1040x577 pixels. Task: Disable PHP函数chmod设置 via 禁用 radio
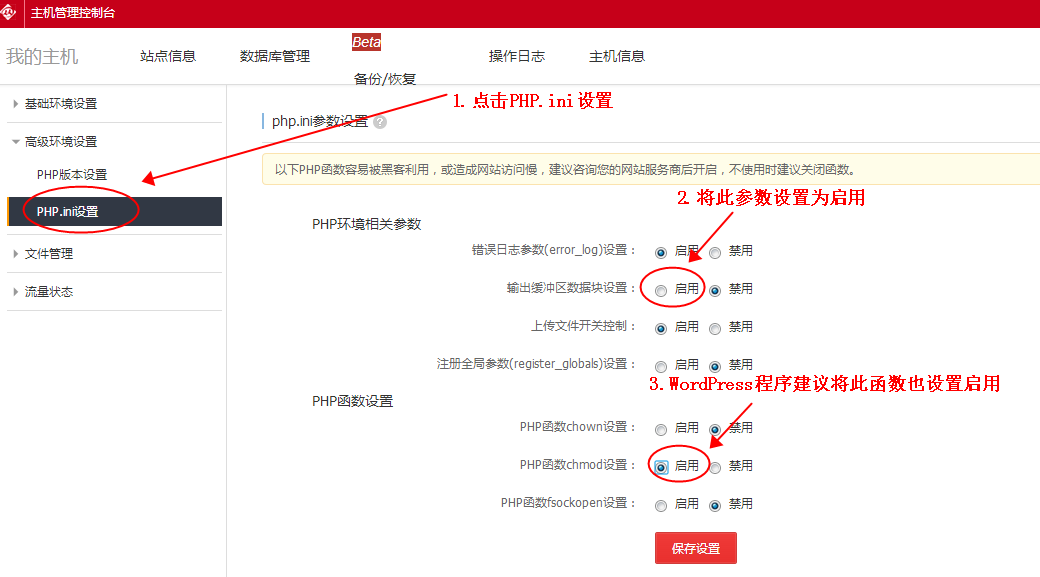tap(715, 467)
